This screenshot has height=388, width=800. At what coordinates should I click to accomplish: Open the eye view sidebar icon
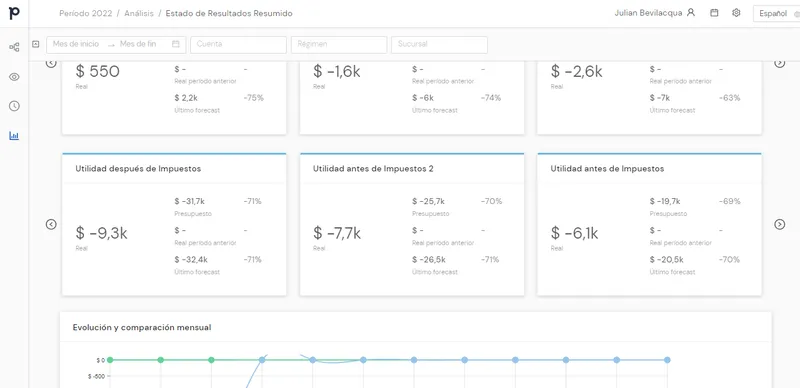[x=14, y=77]
